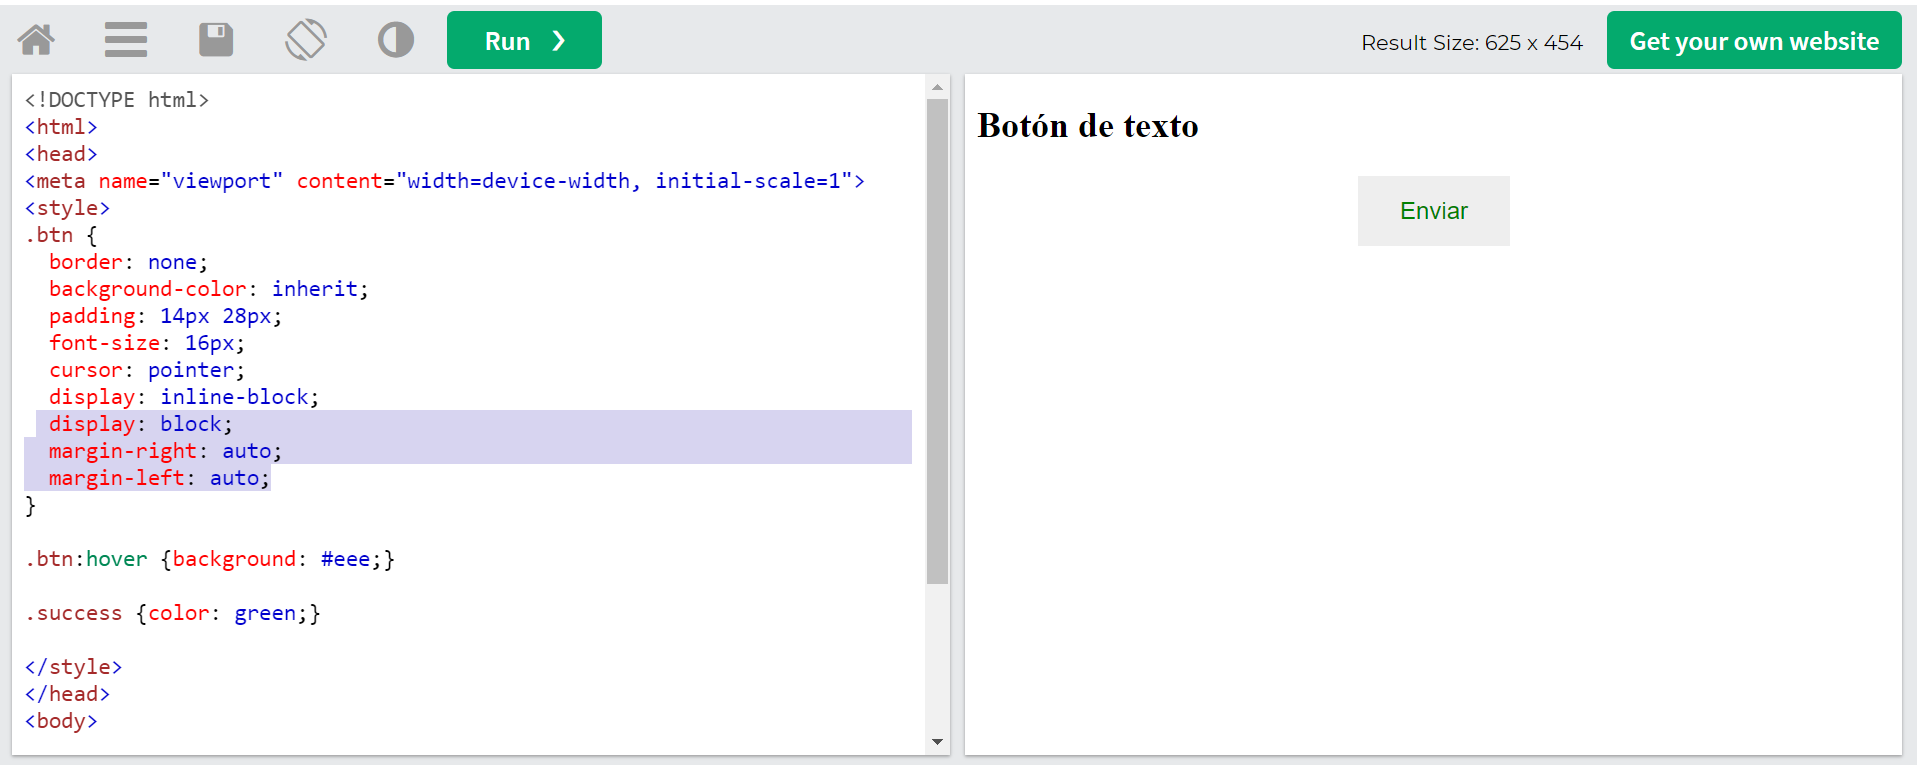Click Get your own website button
Image resolution: width=1917 pixels, height=765 pixels.
1753,41
